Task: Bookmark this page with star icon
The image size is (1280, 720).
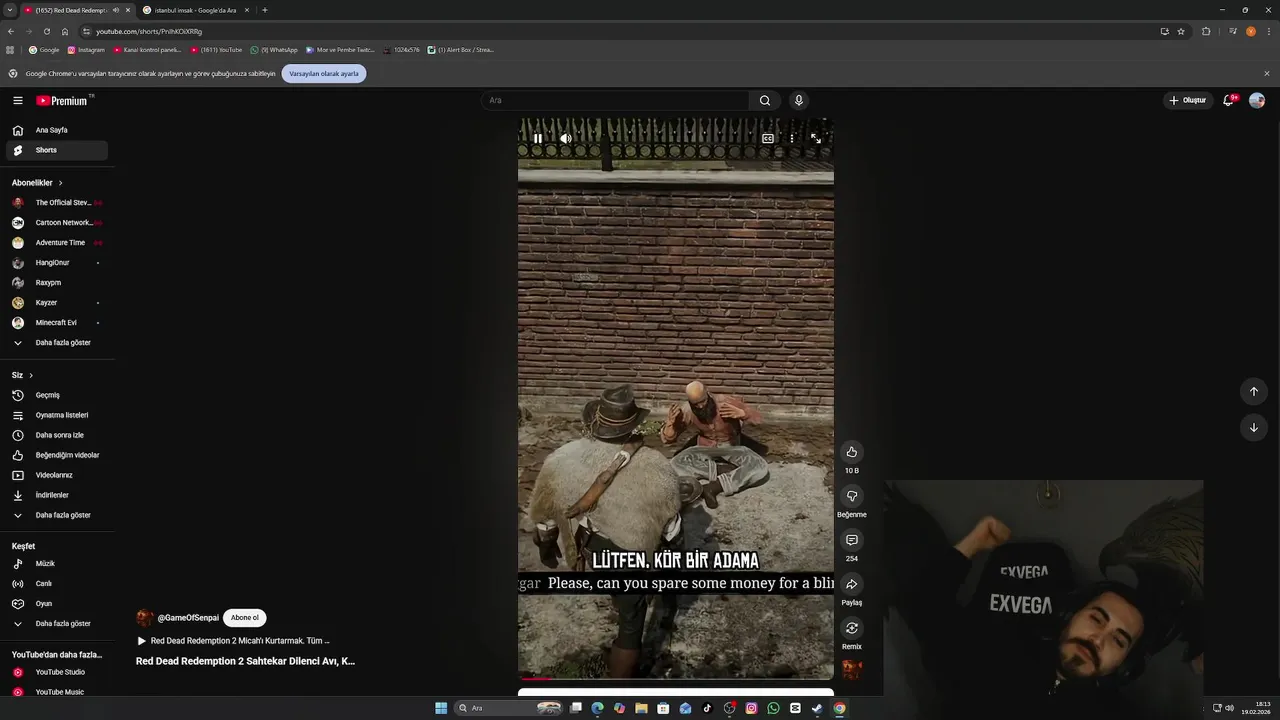Action: [x=1181, y=31]
